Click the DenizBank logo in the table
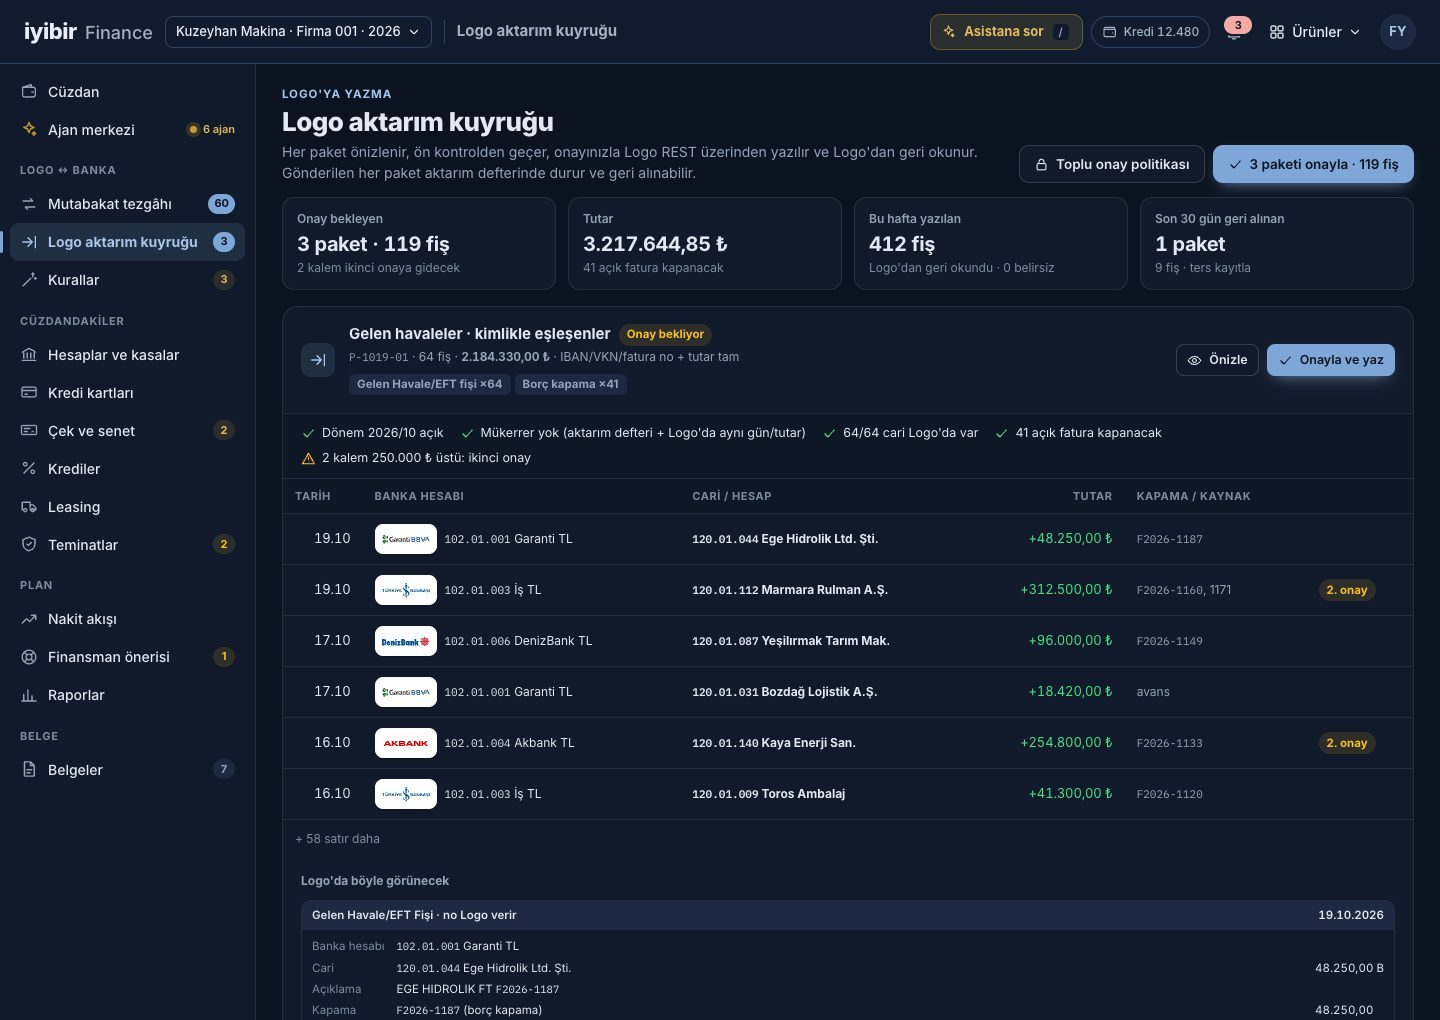 [406, 641]
